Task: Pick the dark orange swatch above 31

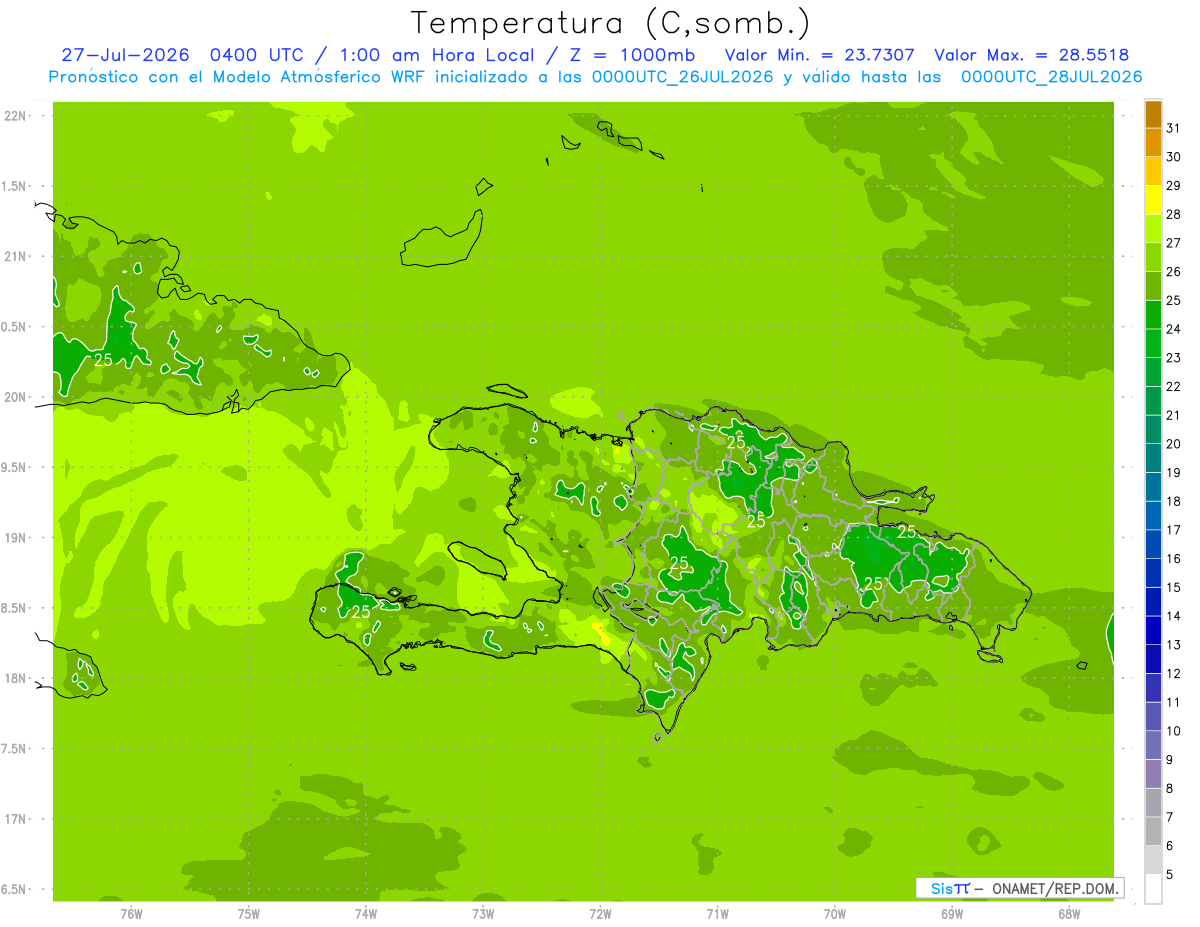Action: point(1153,114)
